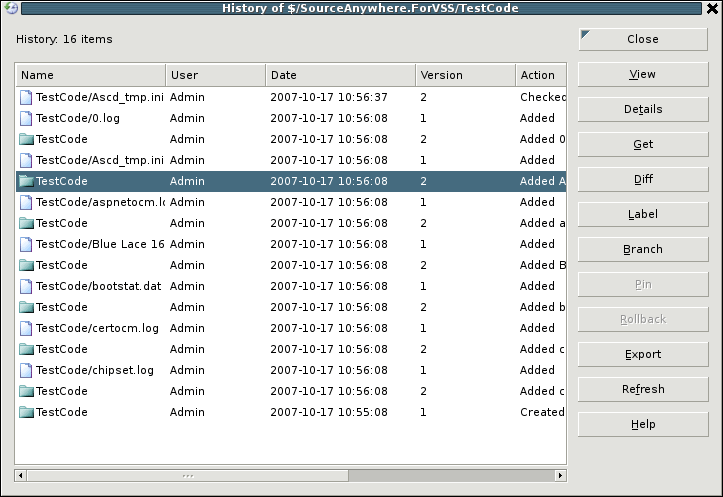Screen dimensions: 723x497
Task: Click folder icon of highlighted TestCode row
Action: click(x=26, y=181)
